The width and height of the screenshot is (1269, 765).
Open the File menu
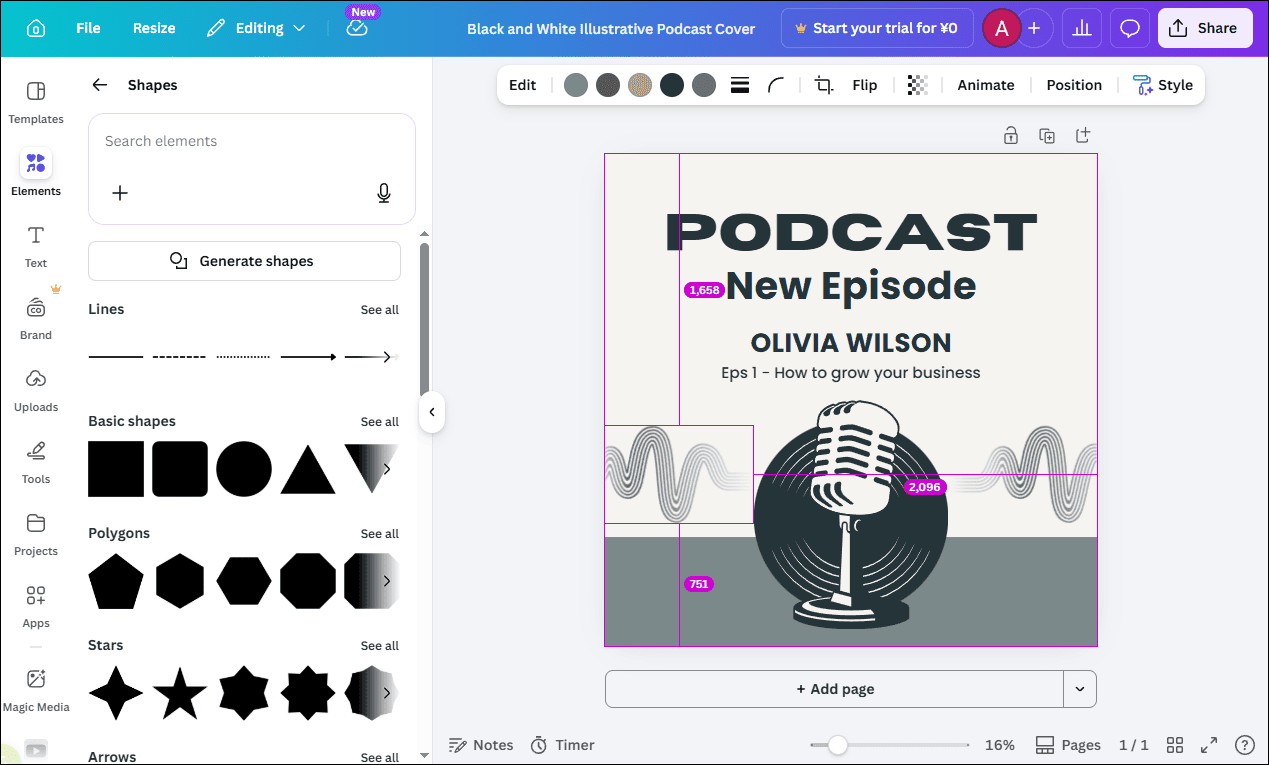88,28
